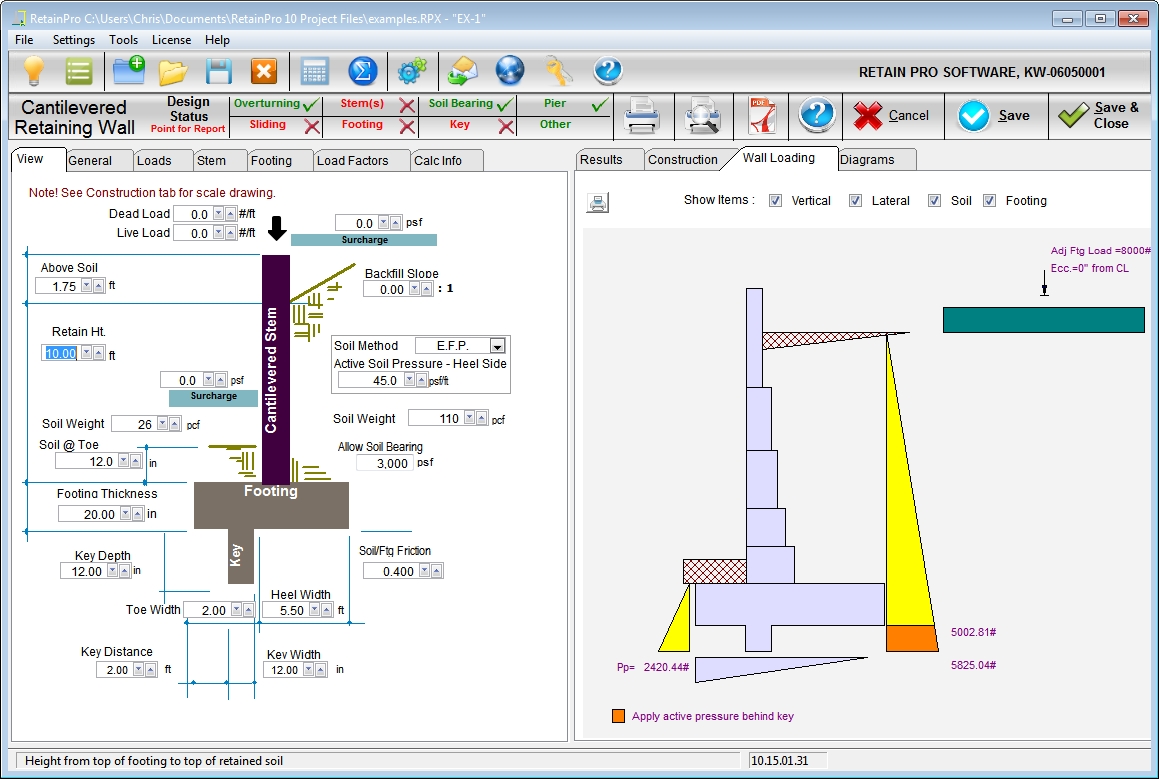
Task: Create new project with folder-plus icon
Action: [x=129, y=71]
